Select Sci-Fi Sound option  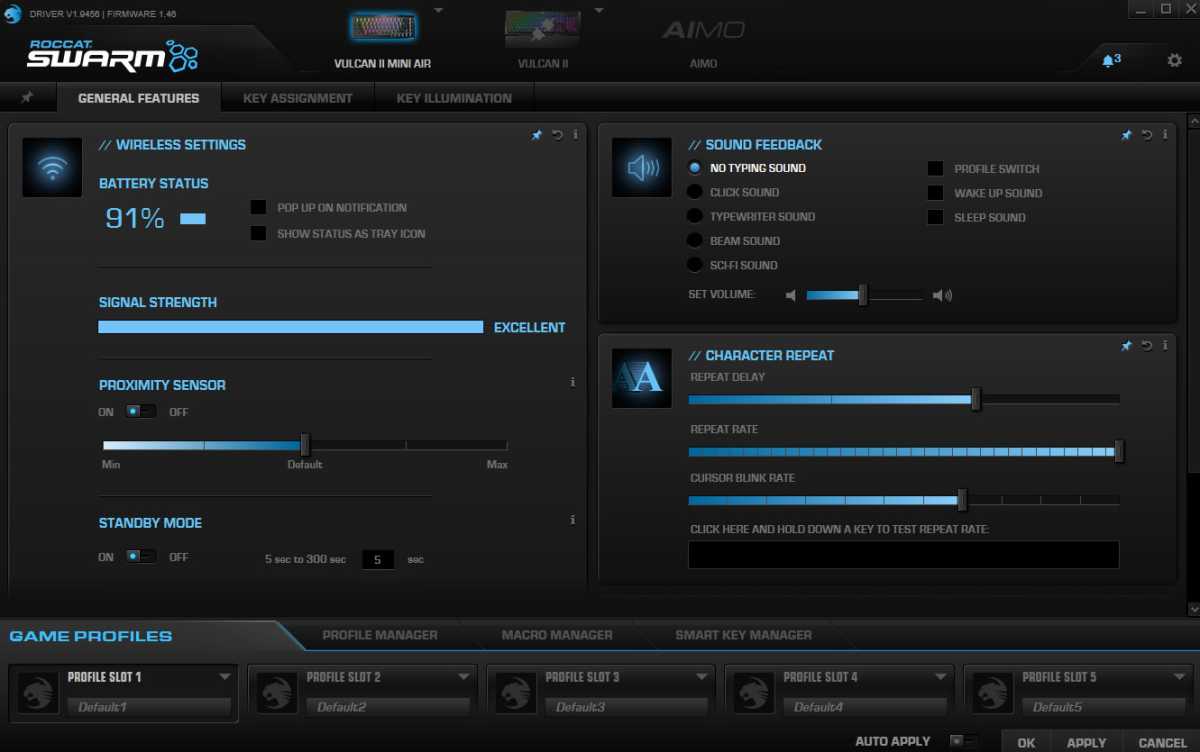coord(694,265)
